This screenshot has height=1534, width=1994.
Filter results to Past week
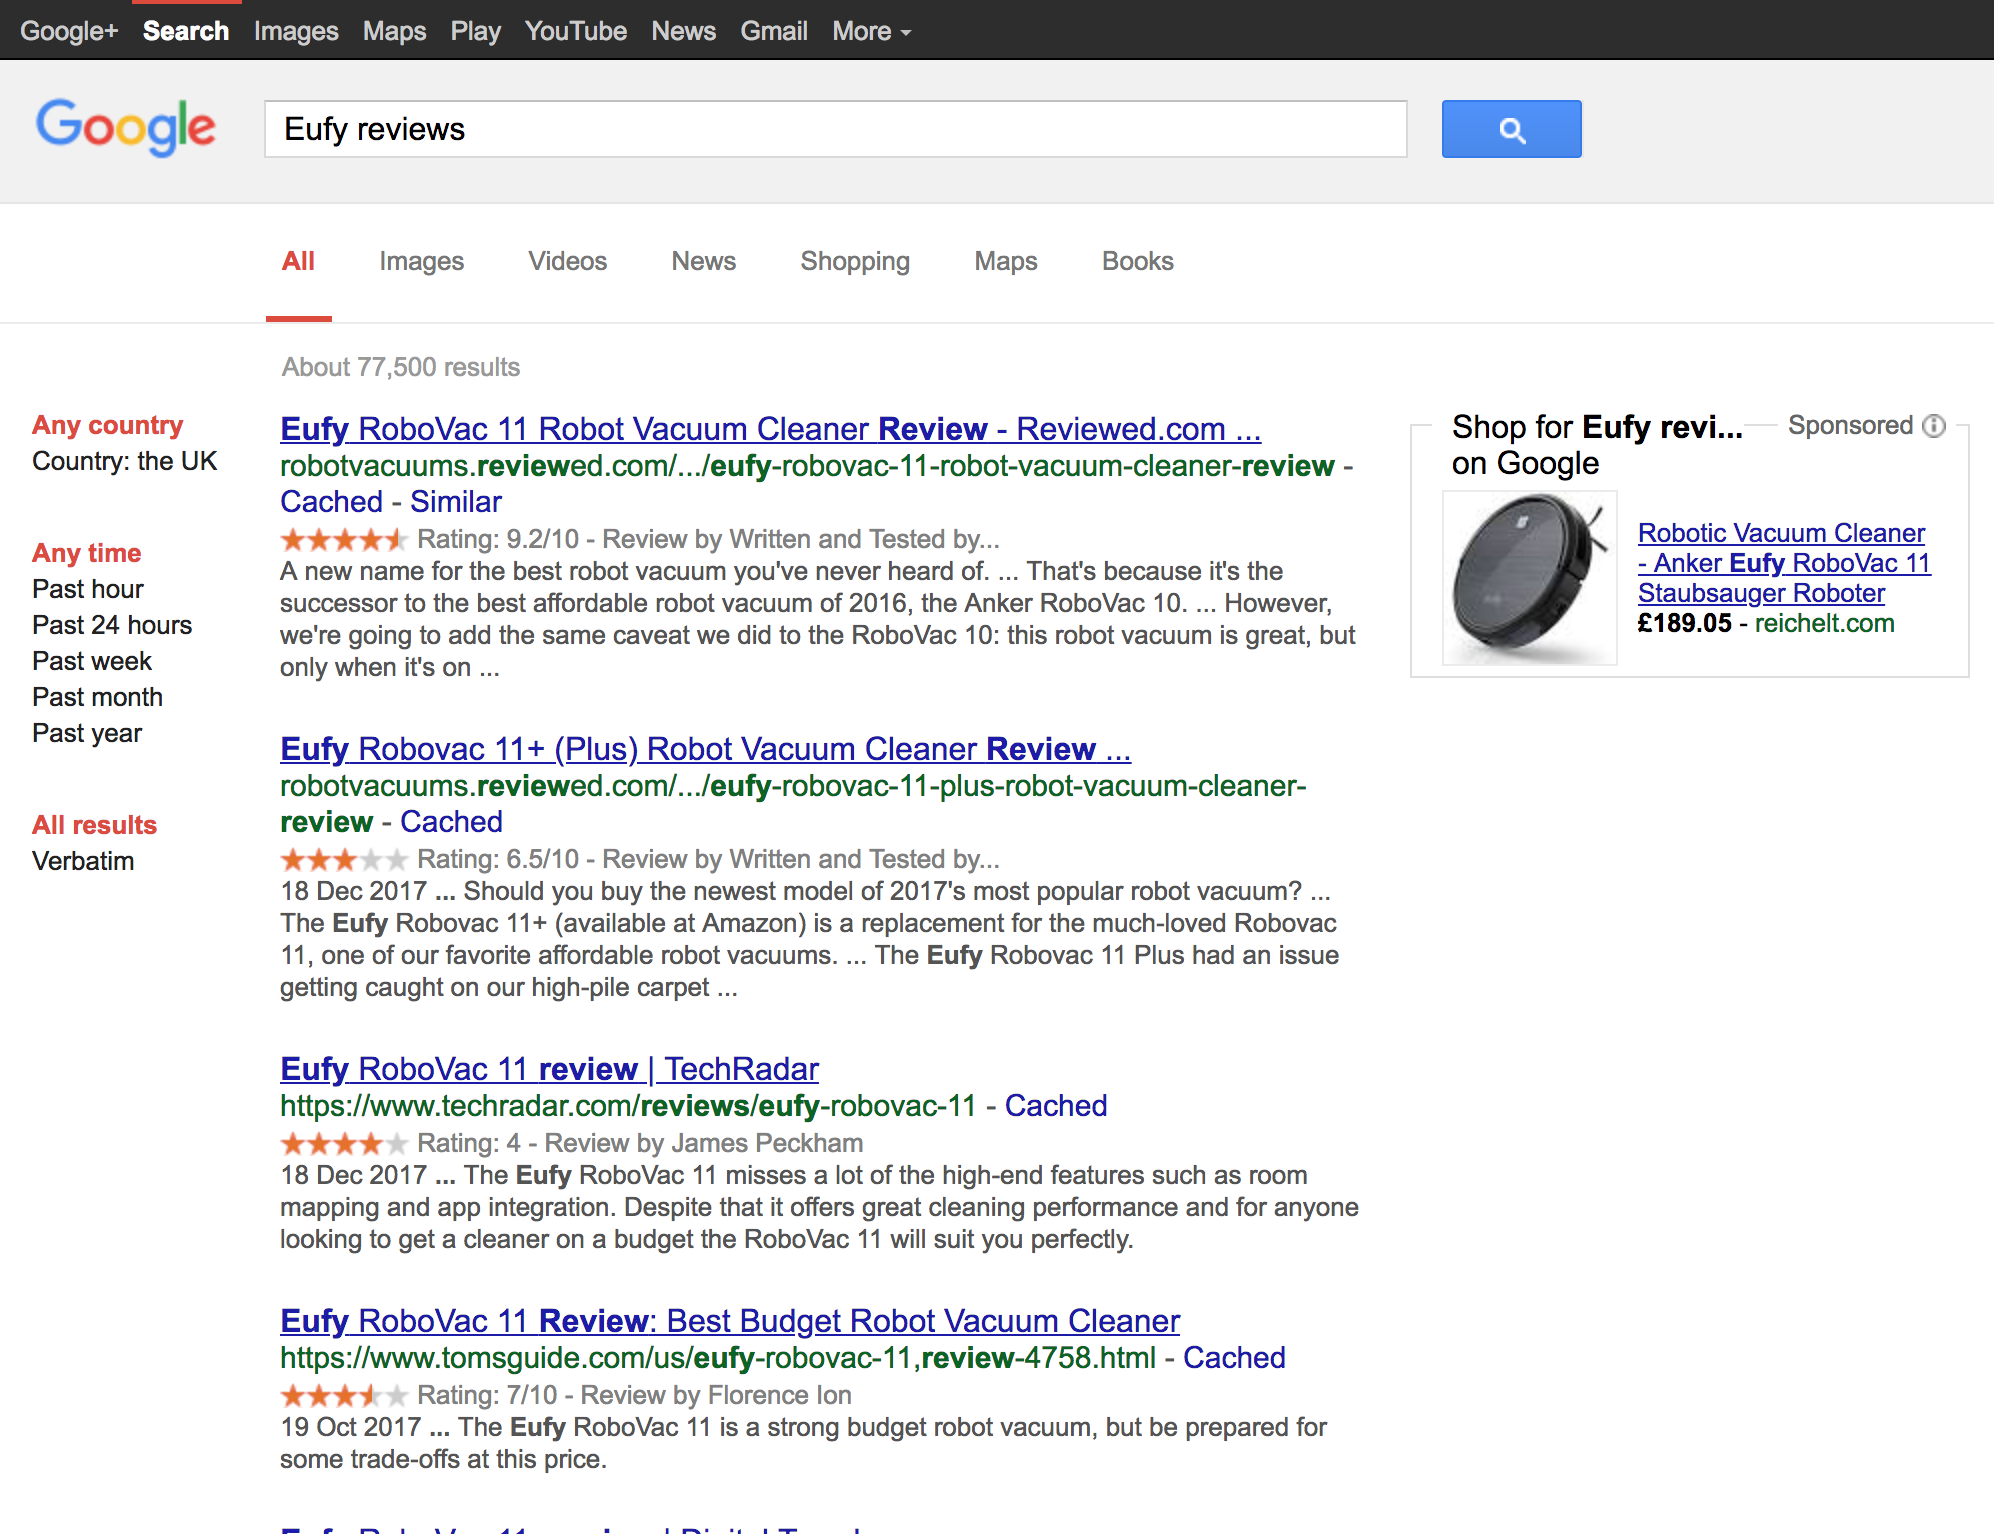coord(92,661)
